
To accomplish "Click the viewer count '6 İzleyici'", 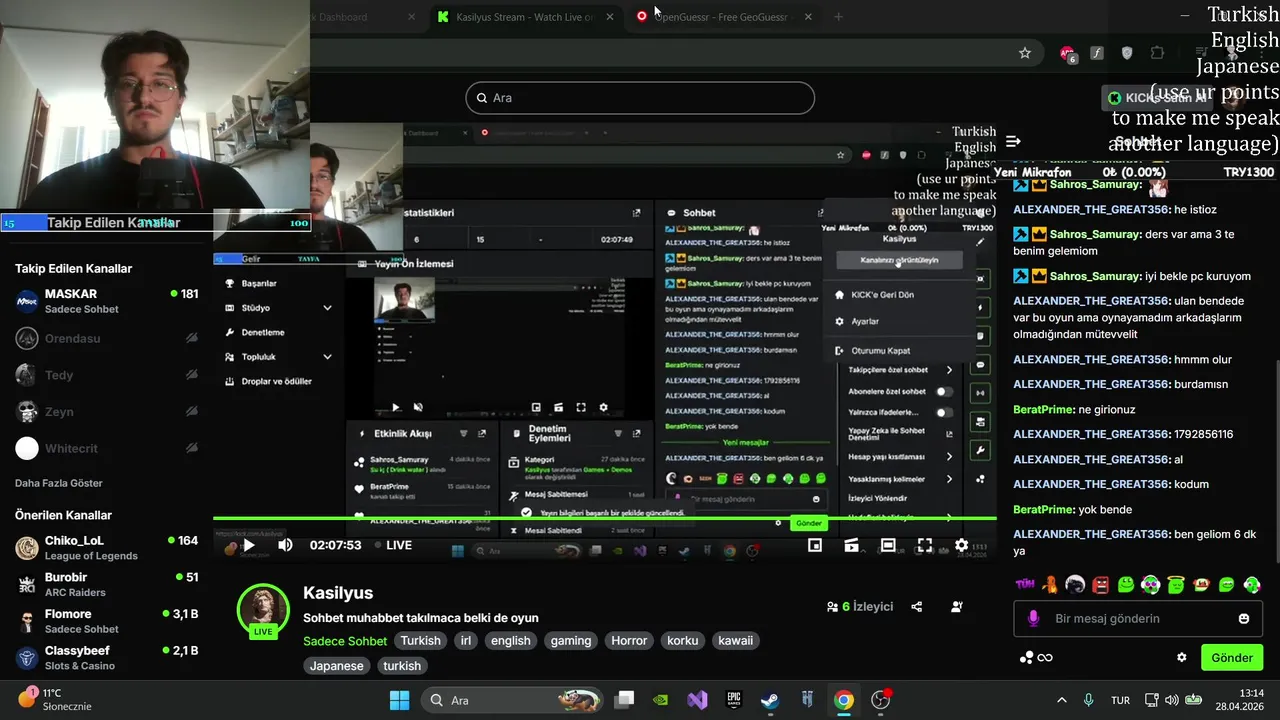I will coord(860,607).
